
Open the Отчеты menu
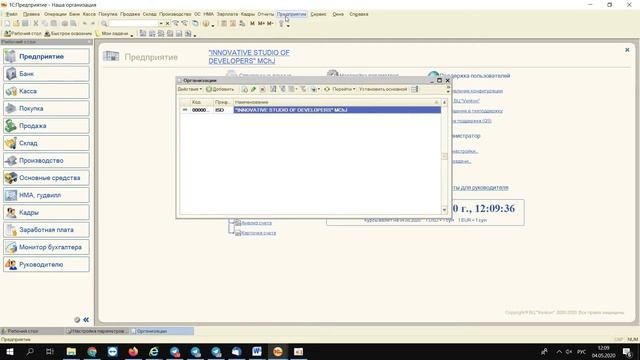266,14
